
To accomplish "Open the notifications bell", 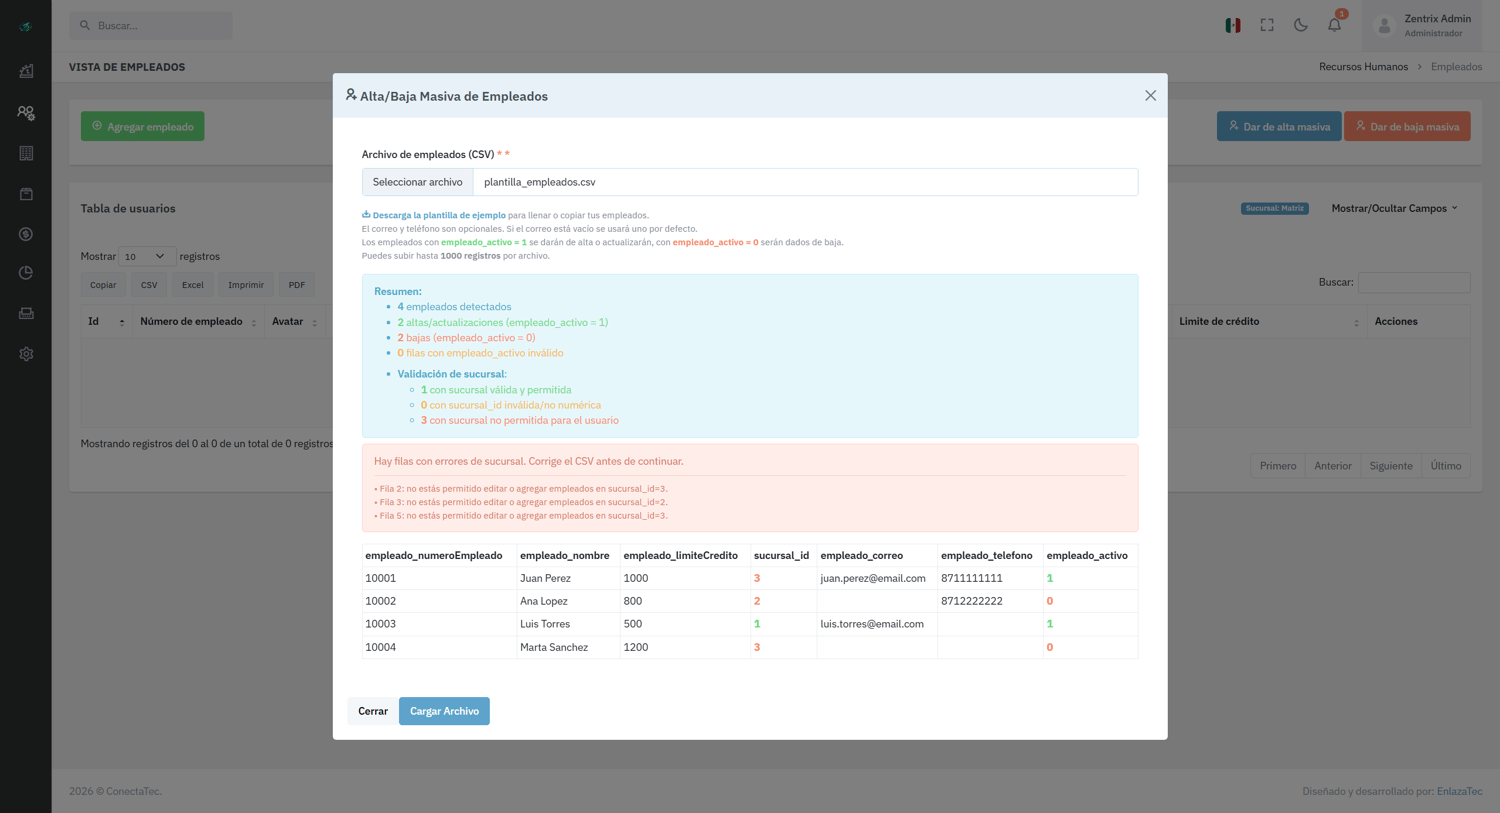I will coord(1334,25).
